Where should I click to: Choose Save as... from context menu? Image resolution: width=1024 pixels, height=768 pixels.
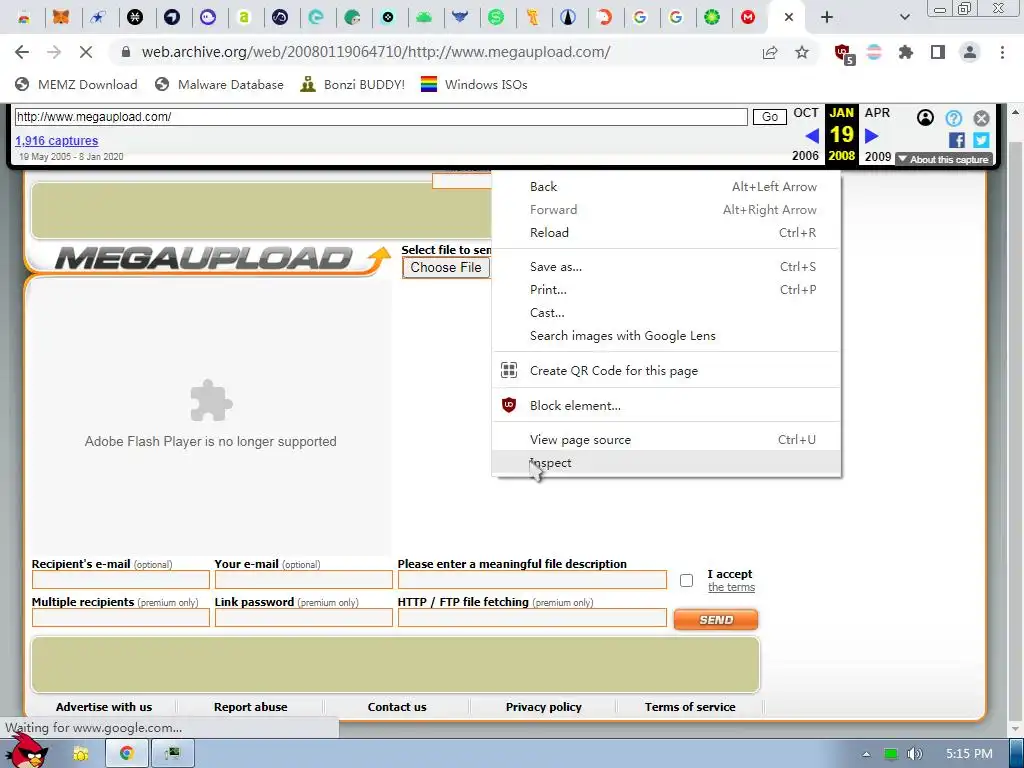(666, 266)
